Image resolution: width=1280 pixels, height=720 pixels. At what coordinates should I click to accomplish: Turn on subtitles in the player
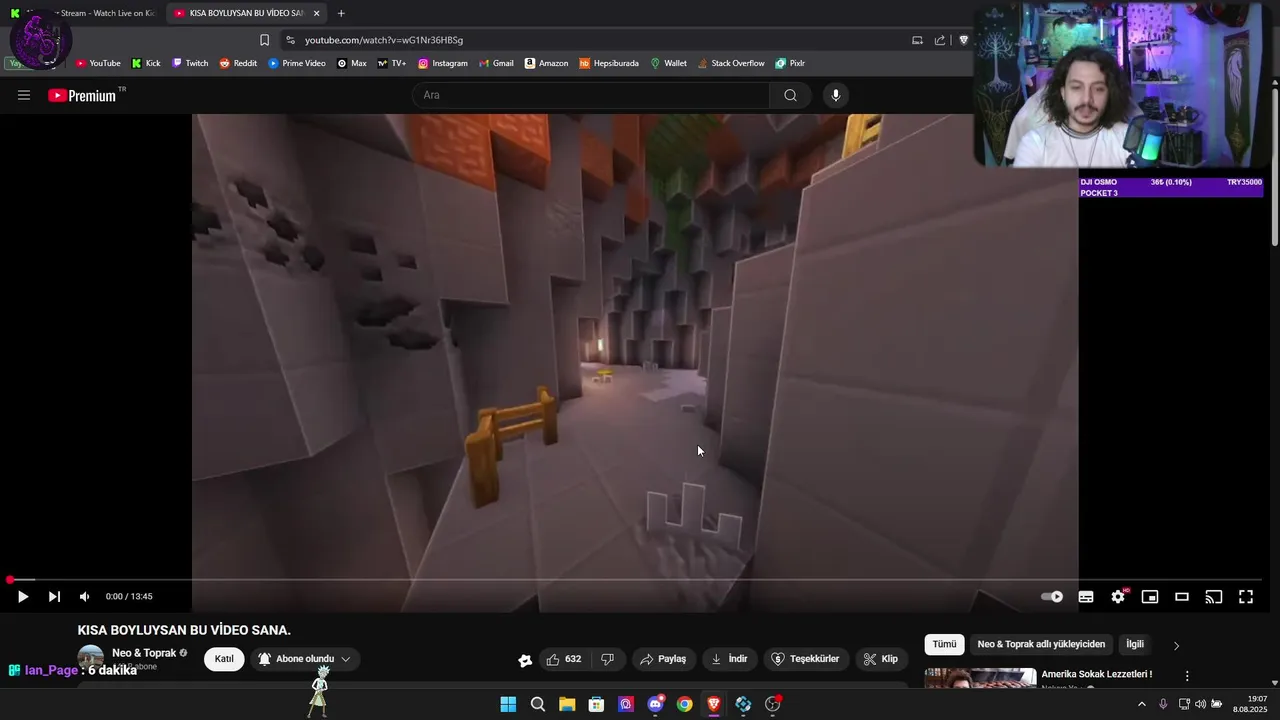[1086, 597]
